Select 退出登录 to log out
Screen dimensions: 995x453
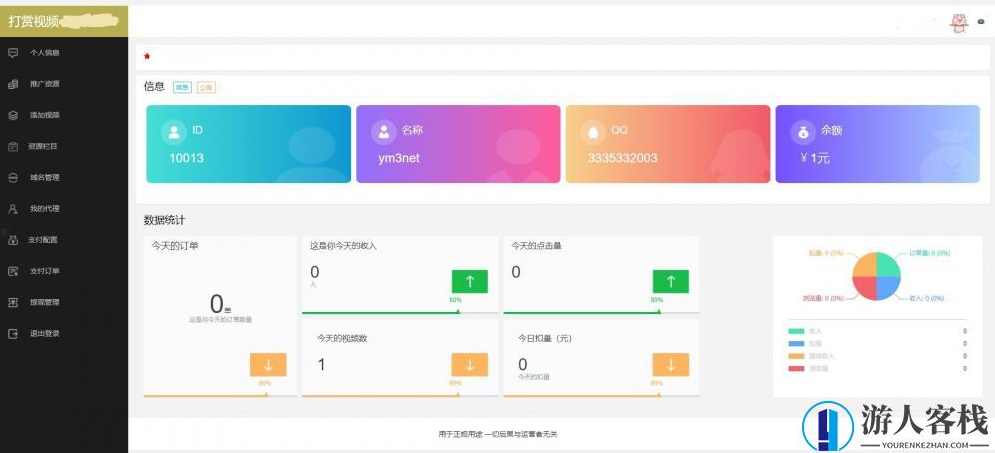point(64,334)
